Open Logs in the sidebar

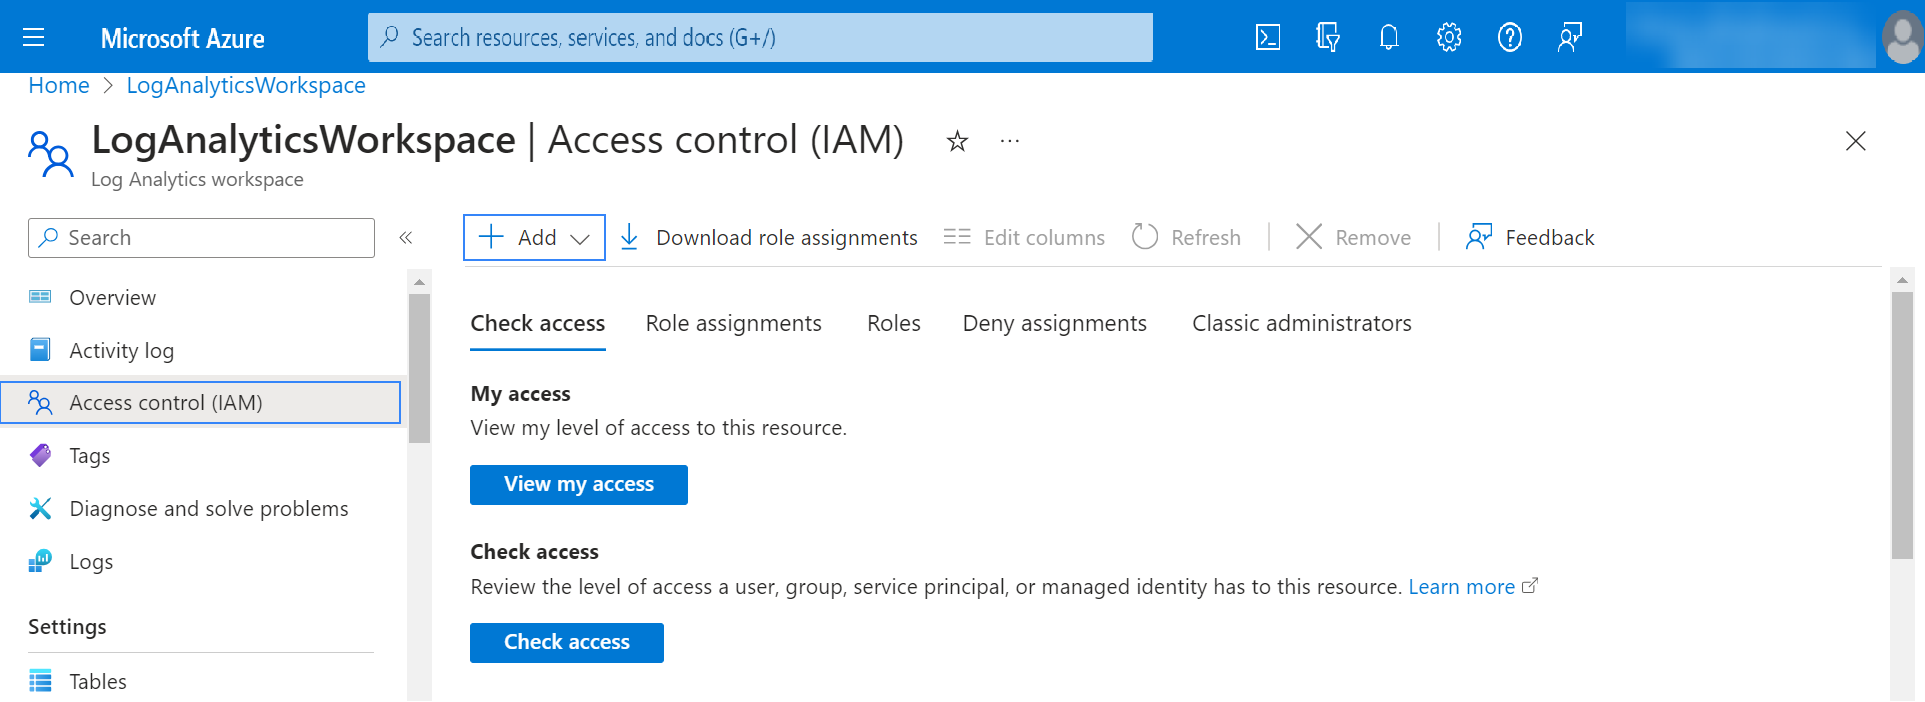coord(91,562)
